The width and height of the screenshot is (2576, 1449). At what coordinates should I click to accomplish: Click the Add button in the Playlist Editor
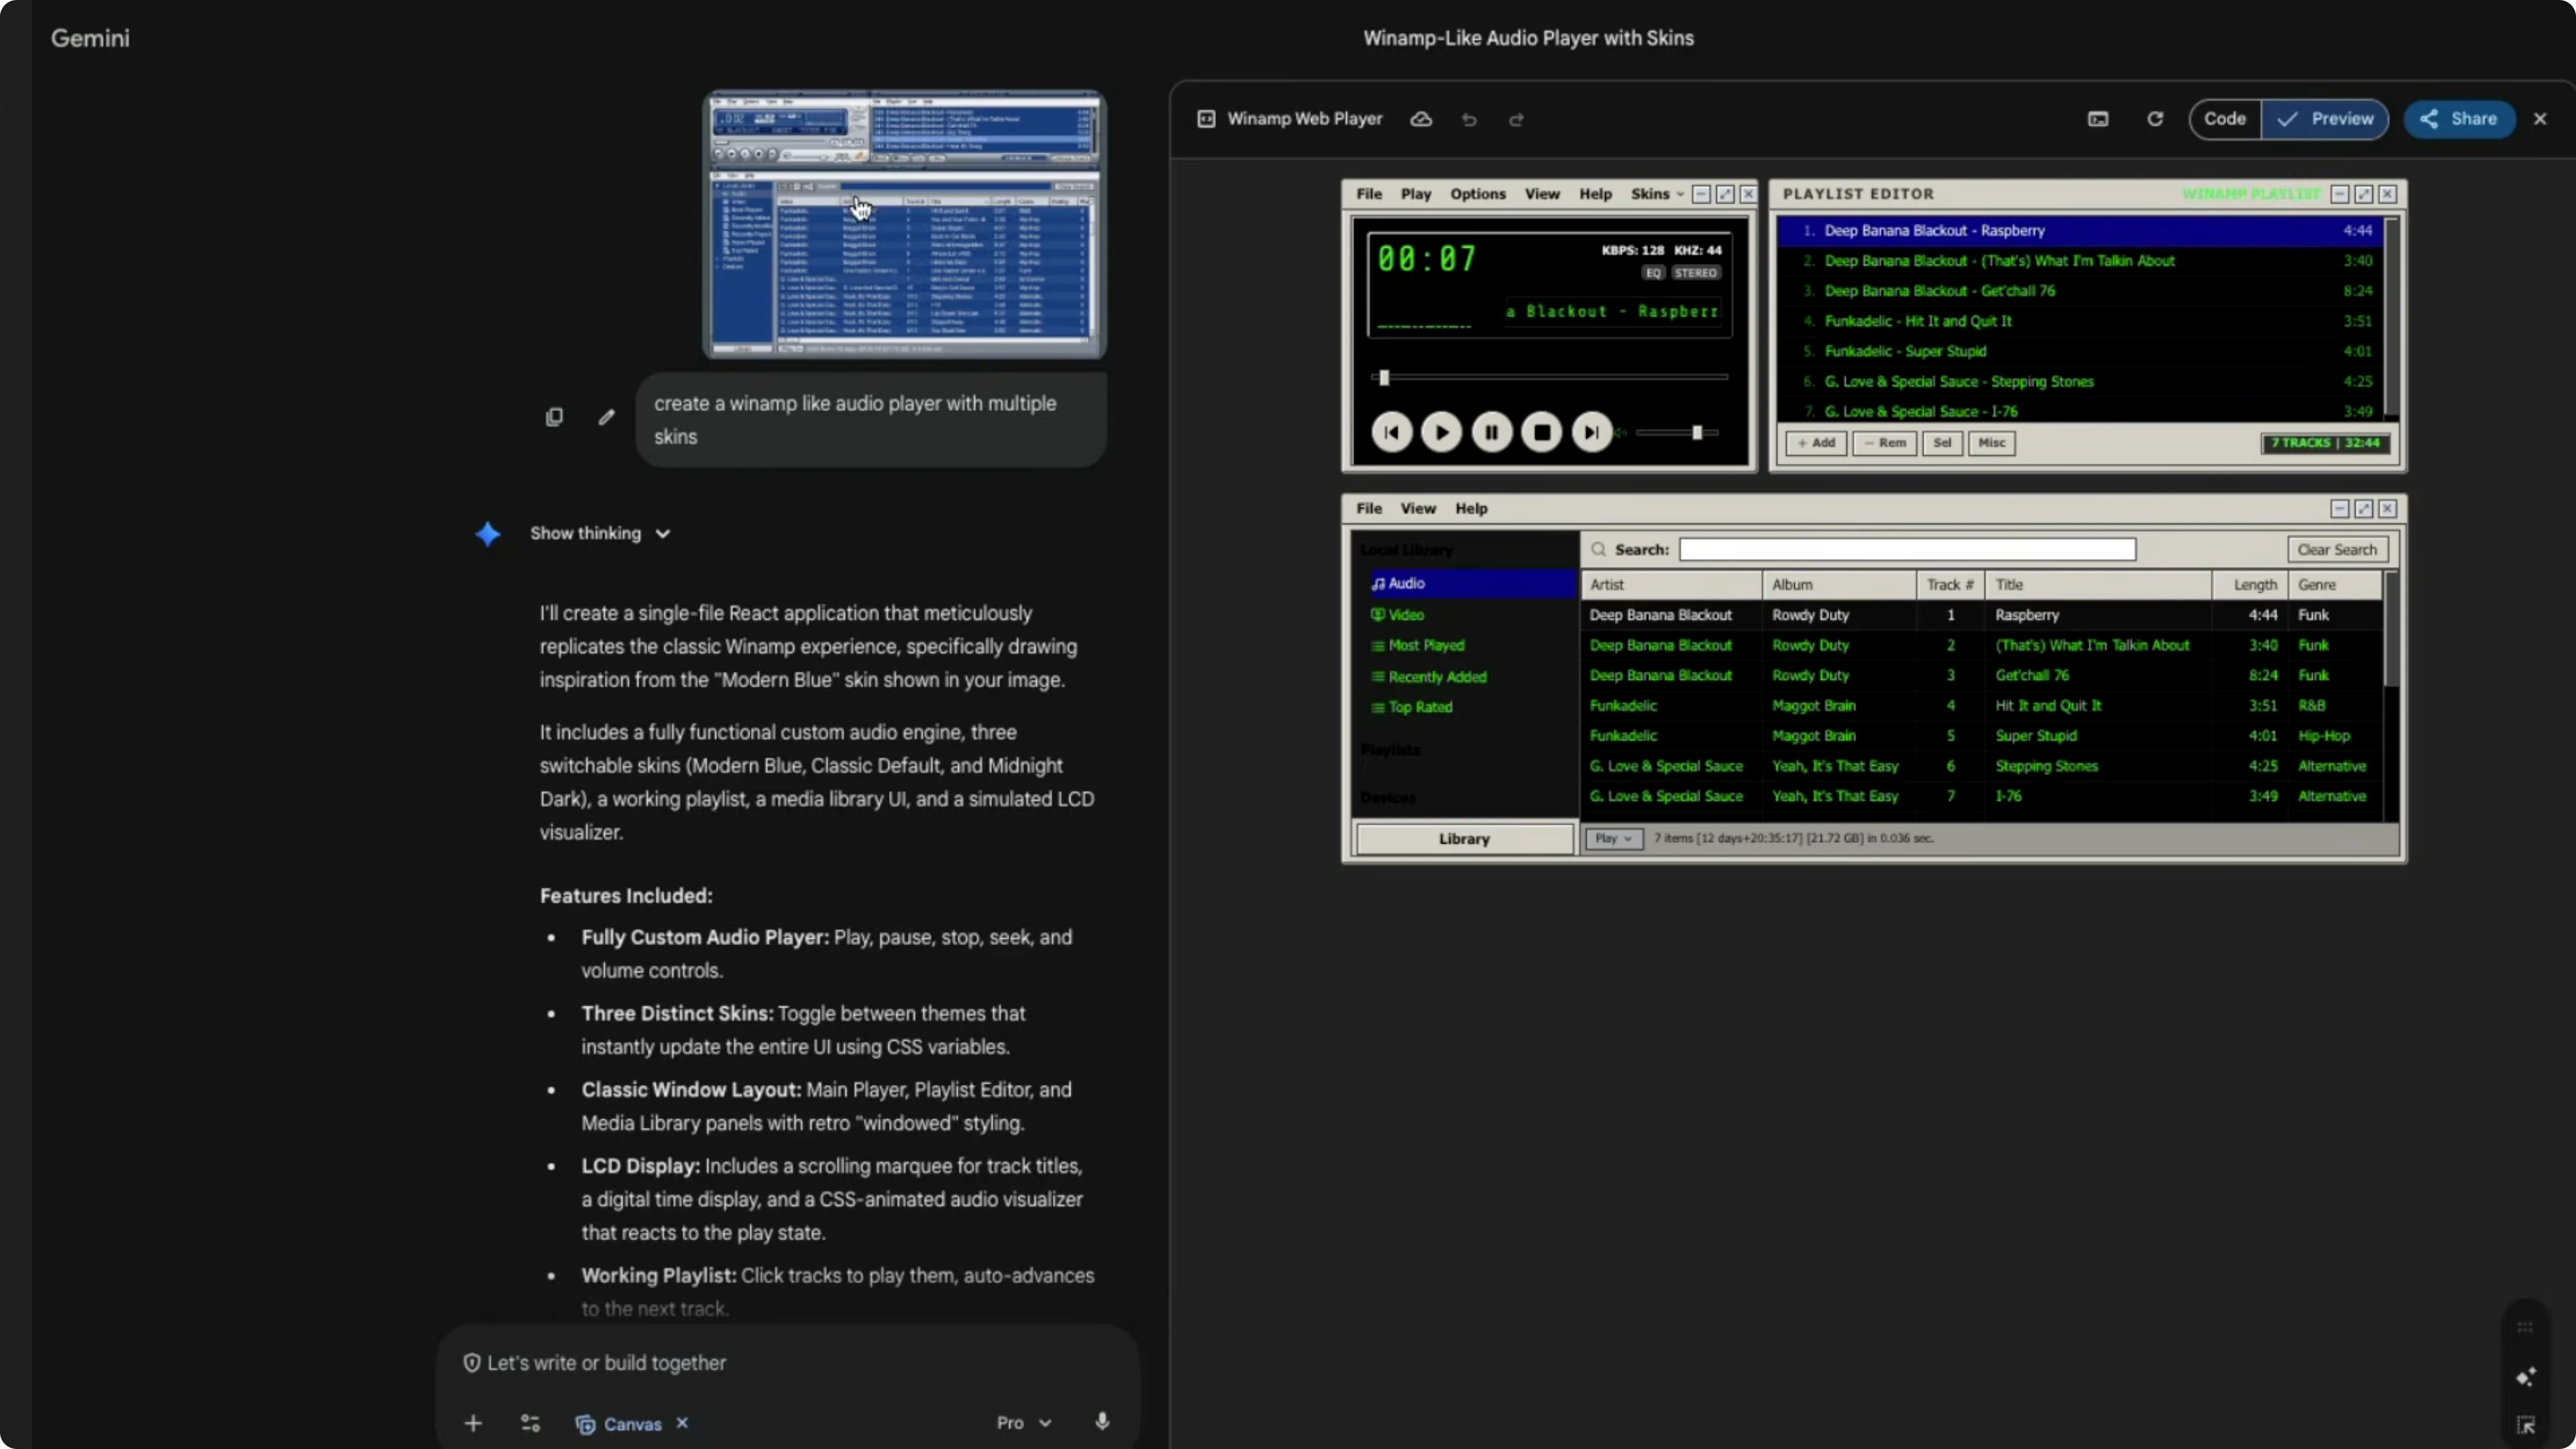pos(1816,443)
